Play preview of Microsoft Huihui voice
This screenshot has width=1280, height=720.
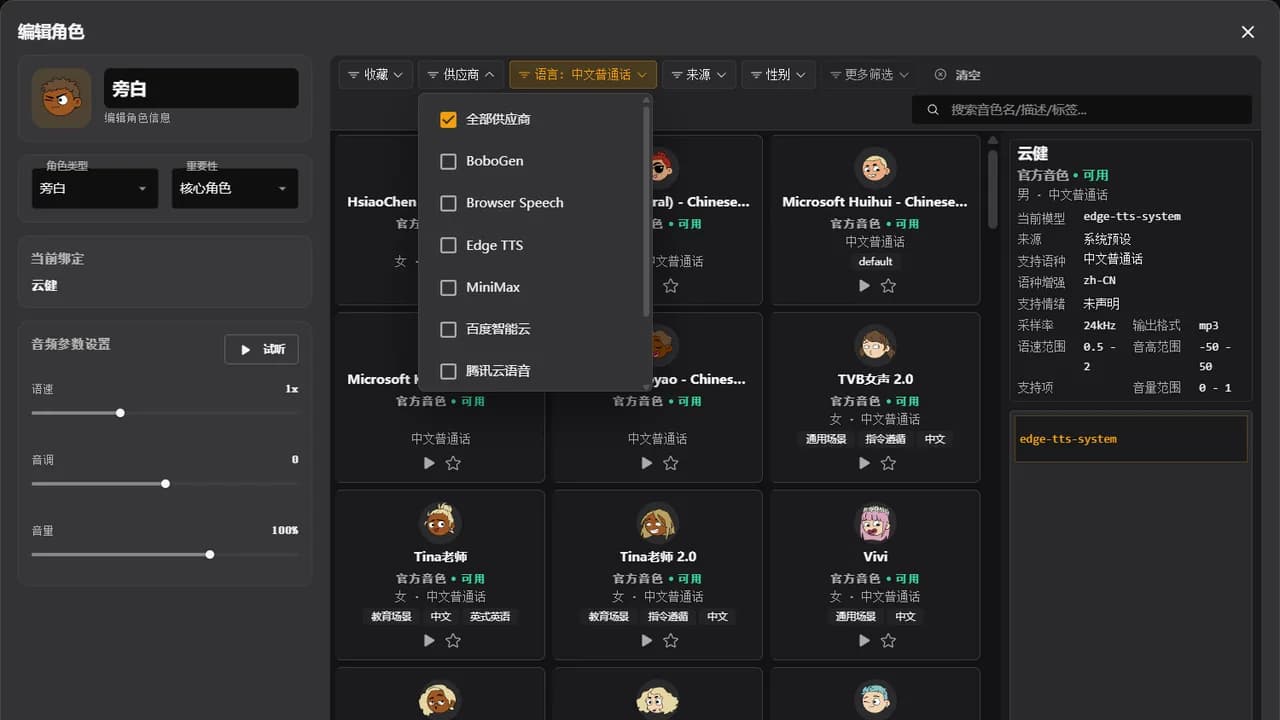pos(864,286)
